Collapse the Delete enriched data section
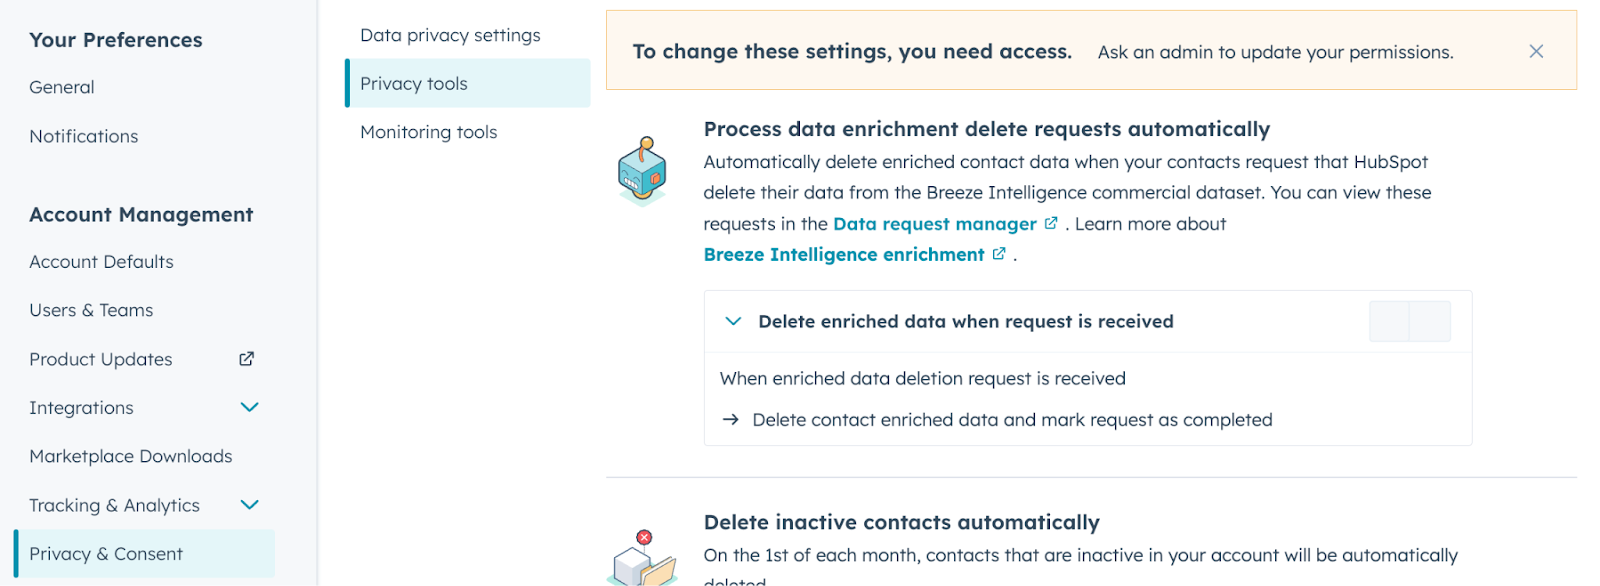Screen dimensions: 1600x586 pyautogui.click(x=733, y=322)
